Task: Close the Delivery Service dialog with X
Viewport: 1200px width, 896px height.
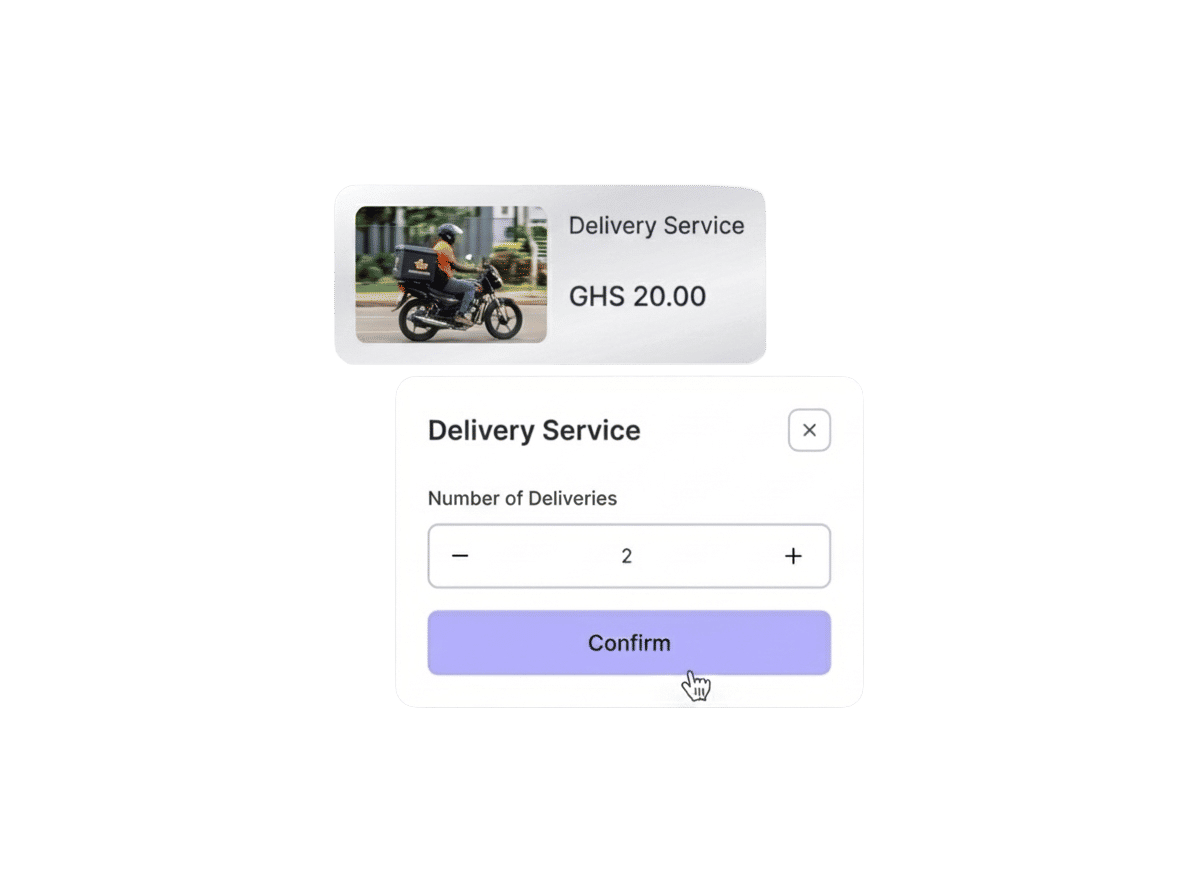Action: point(810,430)
